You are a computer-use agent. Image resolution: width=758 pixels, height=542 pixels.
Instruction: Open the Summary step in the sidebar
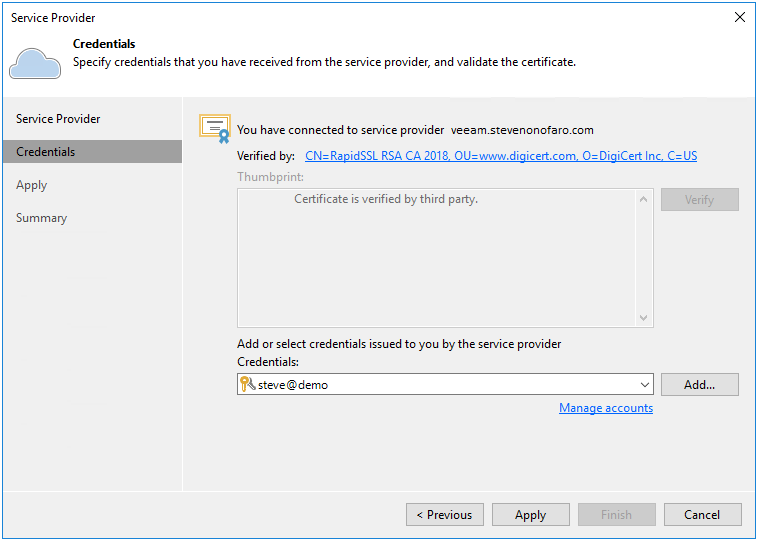click(42, 218)
